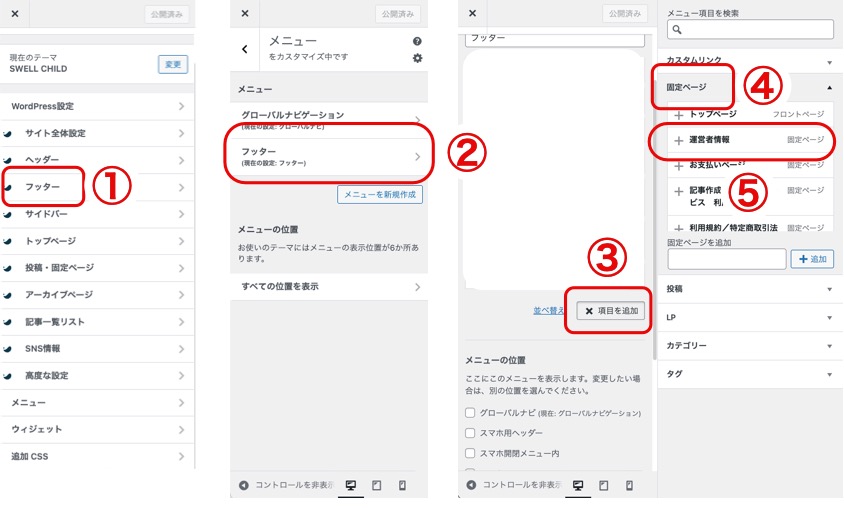Image resolution: width=844 pixels, height=509 pixels.
Task: Check the スマホ用ヘッダー checkbox
Action: pyautogui.click(x=470, y=433)
